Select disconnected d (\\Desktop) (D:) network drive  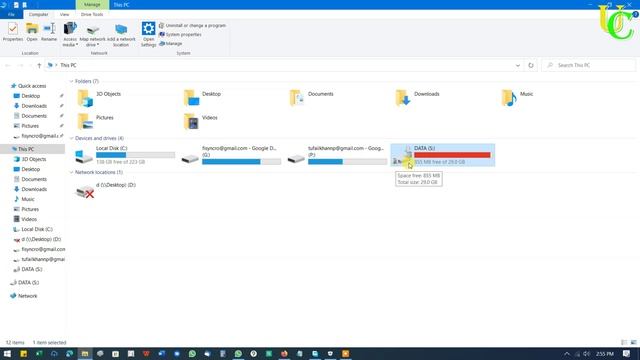106,190
